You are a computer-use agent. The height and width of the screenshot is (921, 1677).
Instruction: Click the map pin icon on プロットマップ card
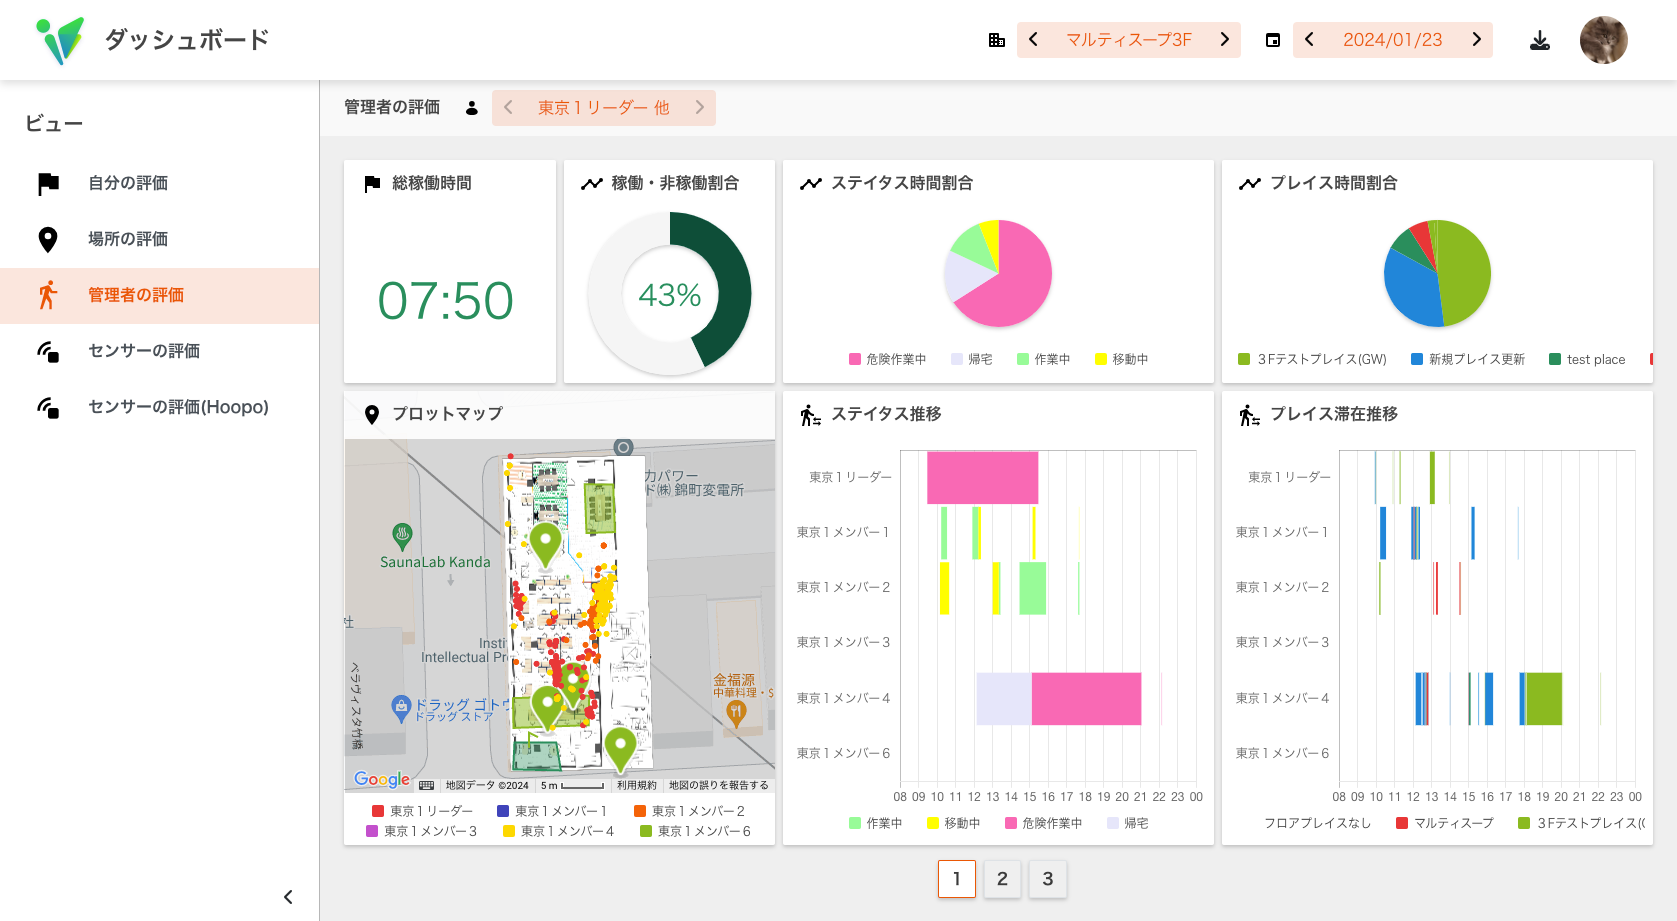pos(371,414)
